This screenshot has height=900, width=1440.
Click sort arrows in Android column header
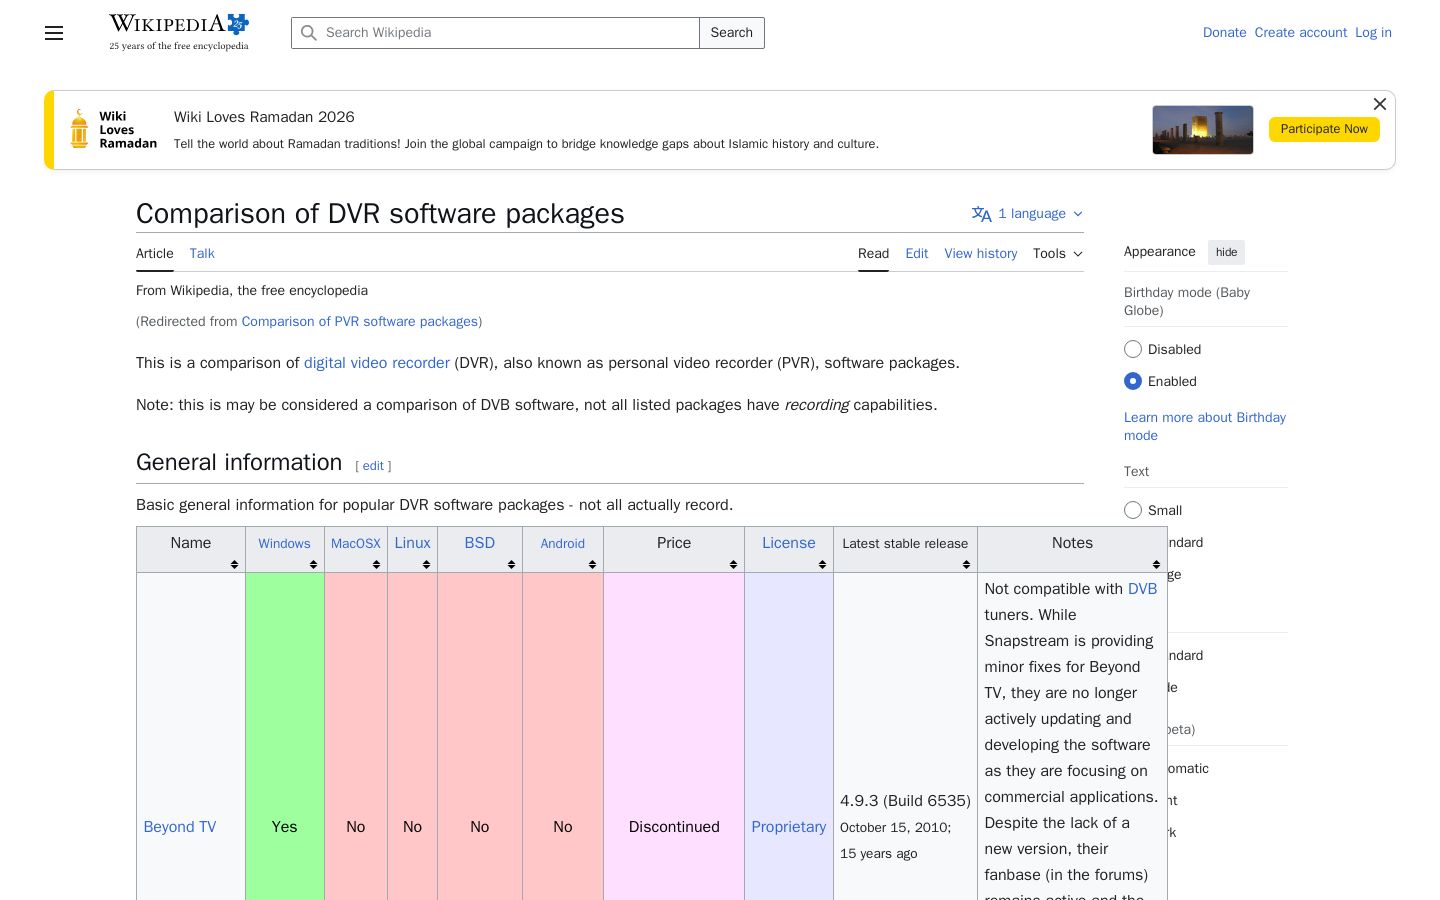[x=592, y=565]
